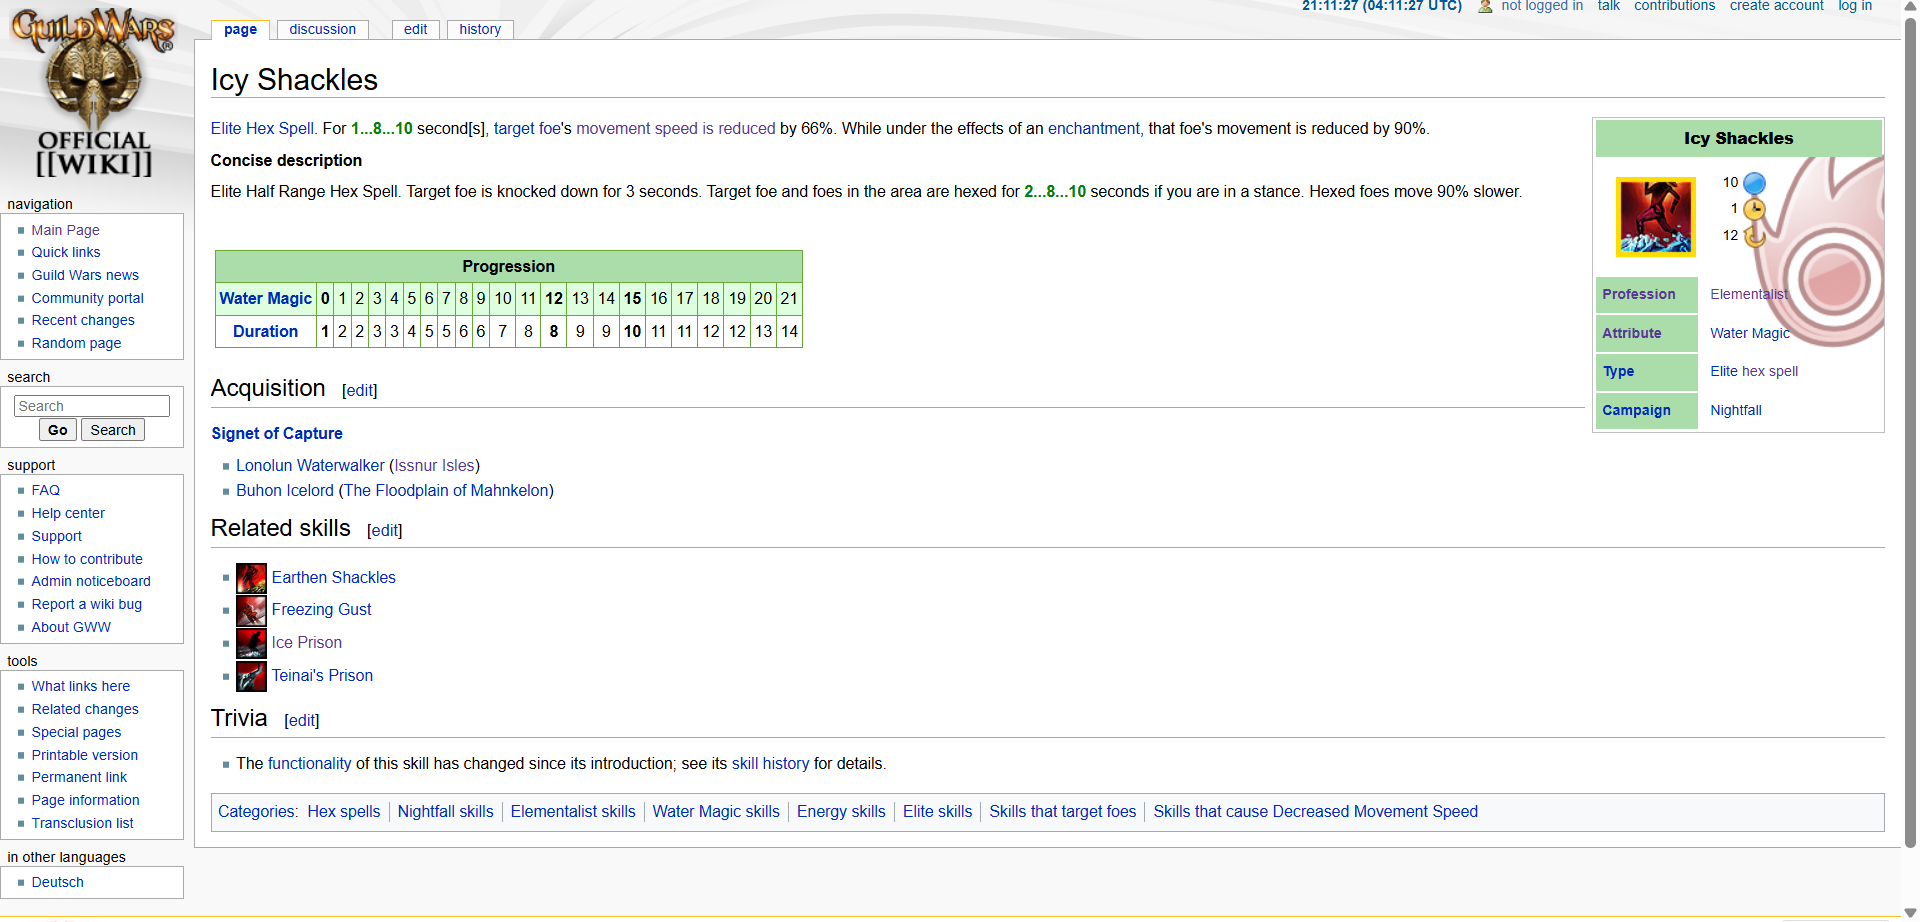This screenshot has width=1920, height=922.
Task: Edit the Related skills section
Action: [384, 530]
